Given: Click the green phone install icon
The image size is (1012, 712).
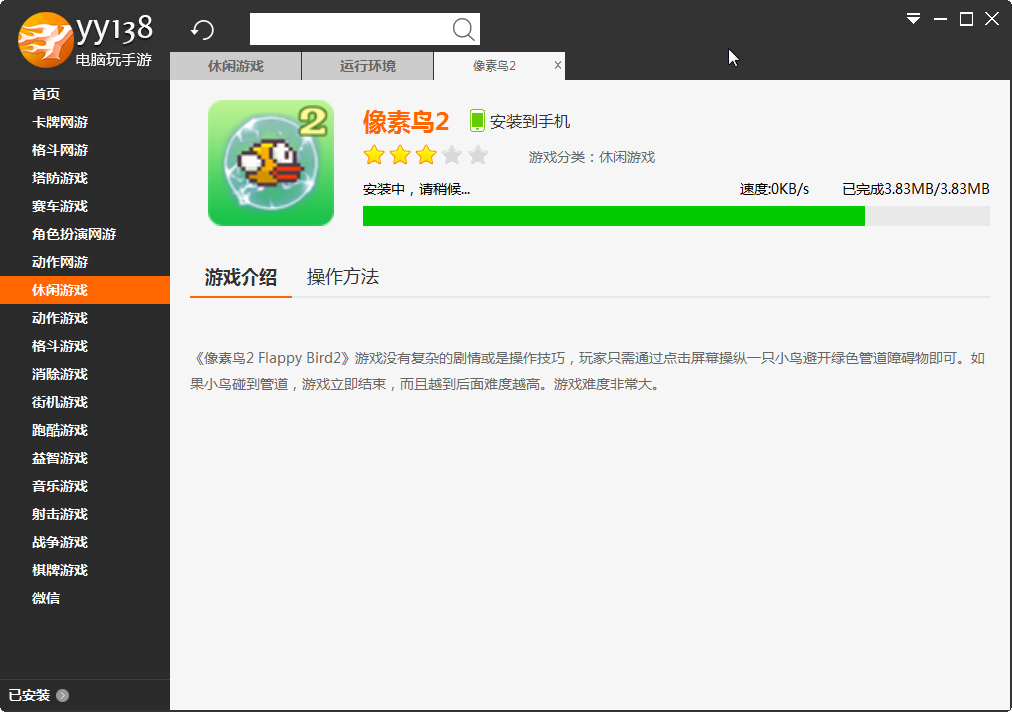Looking at the screenshot, I should [476, 121].
